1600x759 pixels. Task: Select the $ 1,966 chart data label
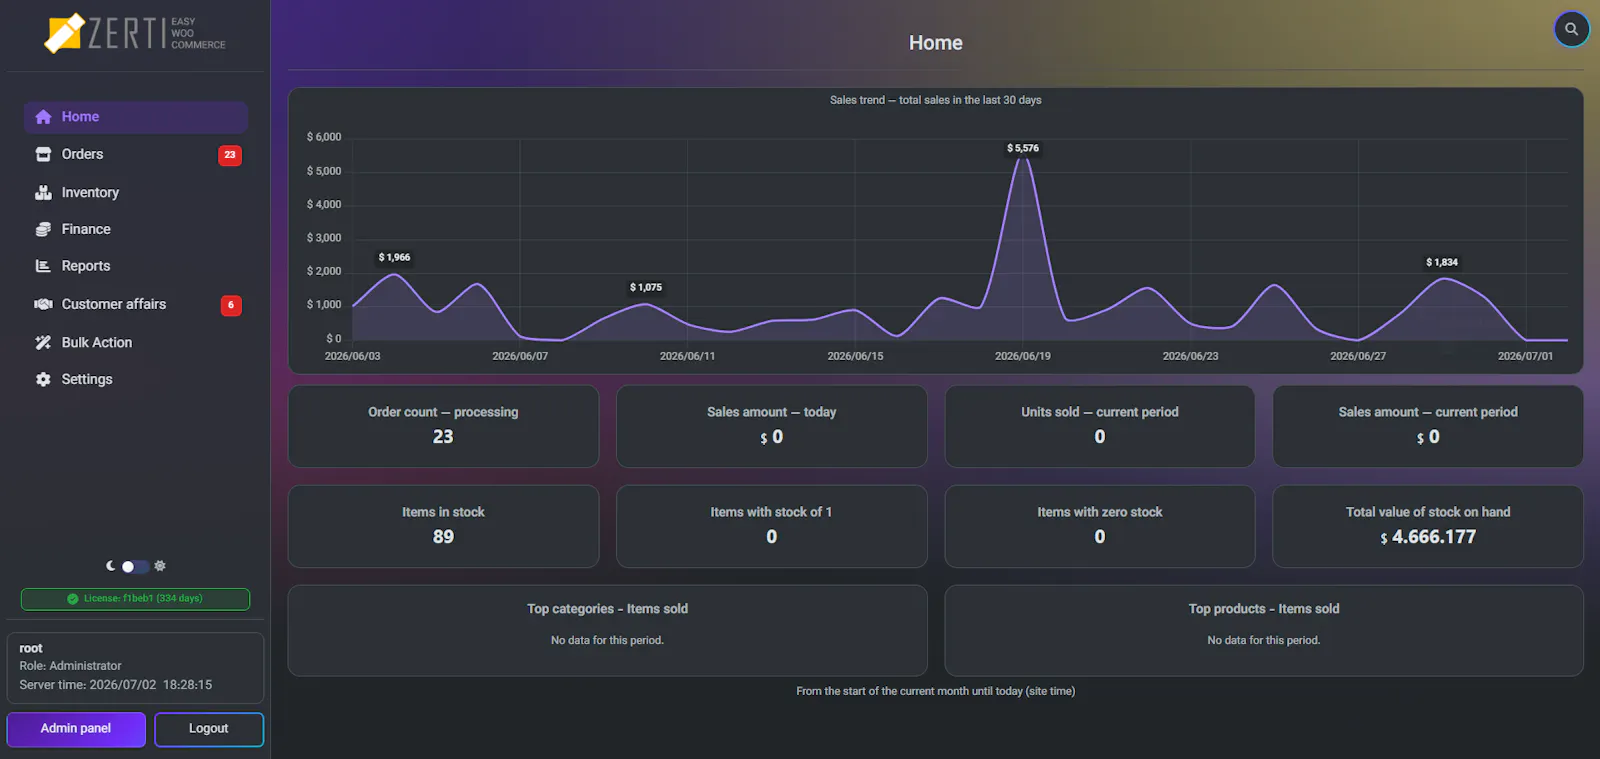coord(395,257)
